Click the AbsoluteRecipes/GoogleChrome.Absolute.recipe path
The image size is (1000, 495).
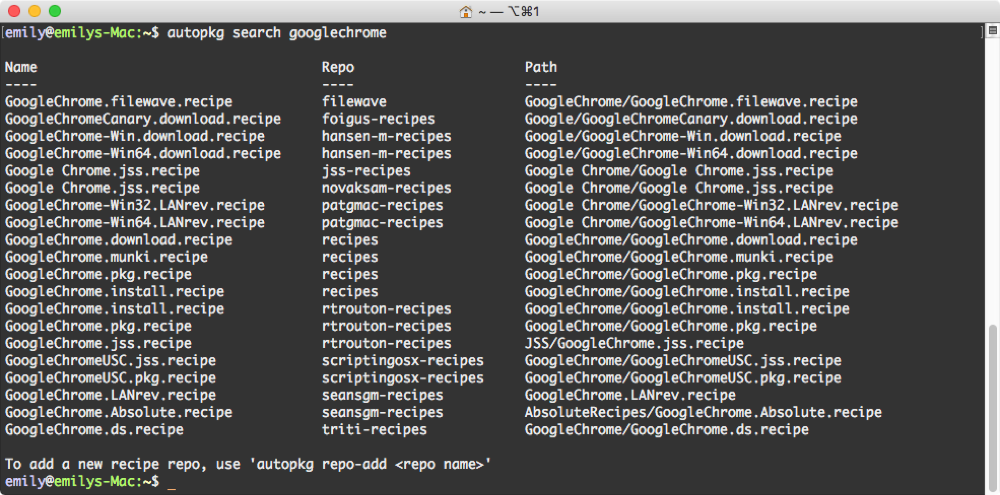coord(703,412)
